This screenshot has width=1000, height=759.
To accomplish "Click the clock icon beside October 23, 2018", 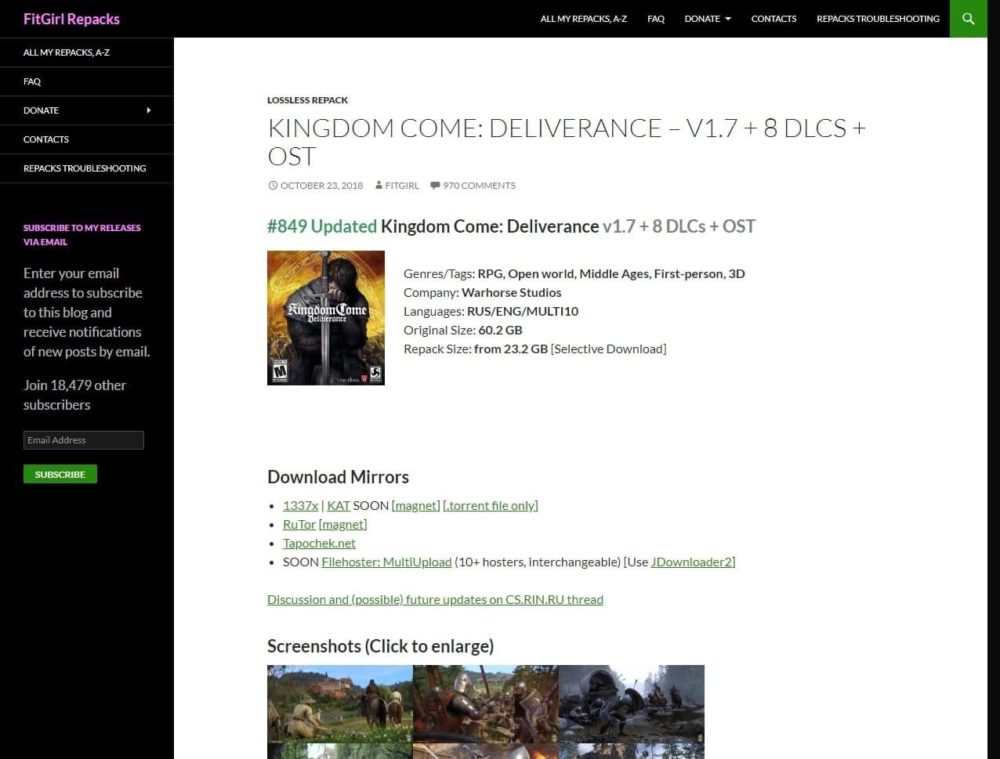I will [273, 186].
